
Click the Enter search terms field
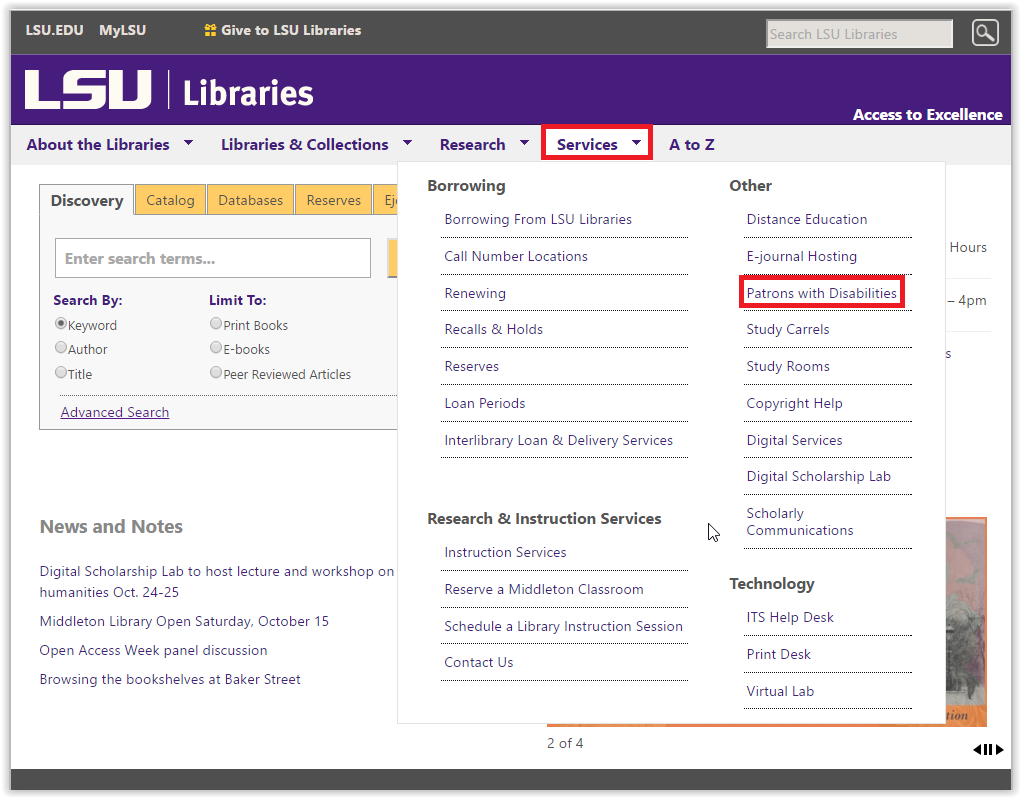click(x=213, y=258)
